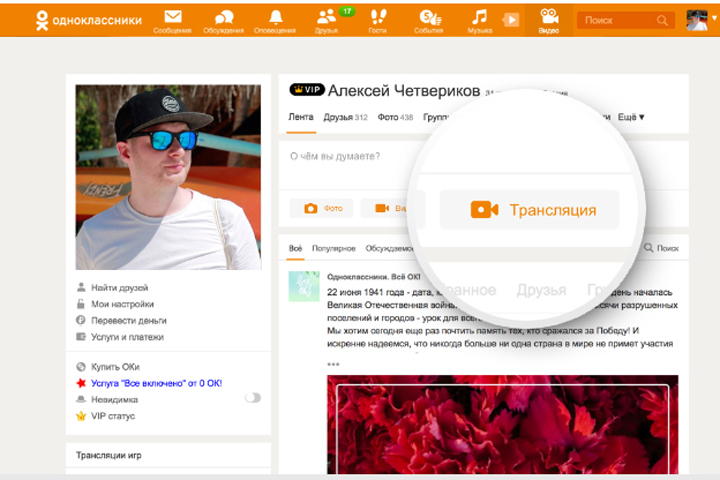720x480 pixels.
Task: Click the События events icon
Action: [429, 19]
